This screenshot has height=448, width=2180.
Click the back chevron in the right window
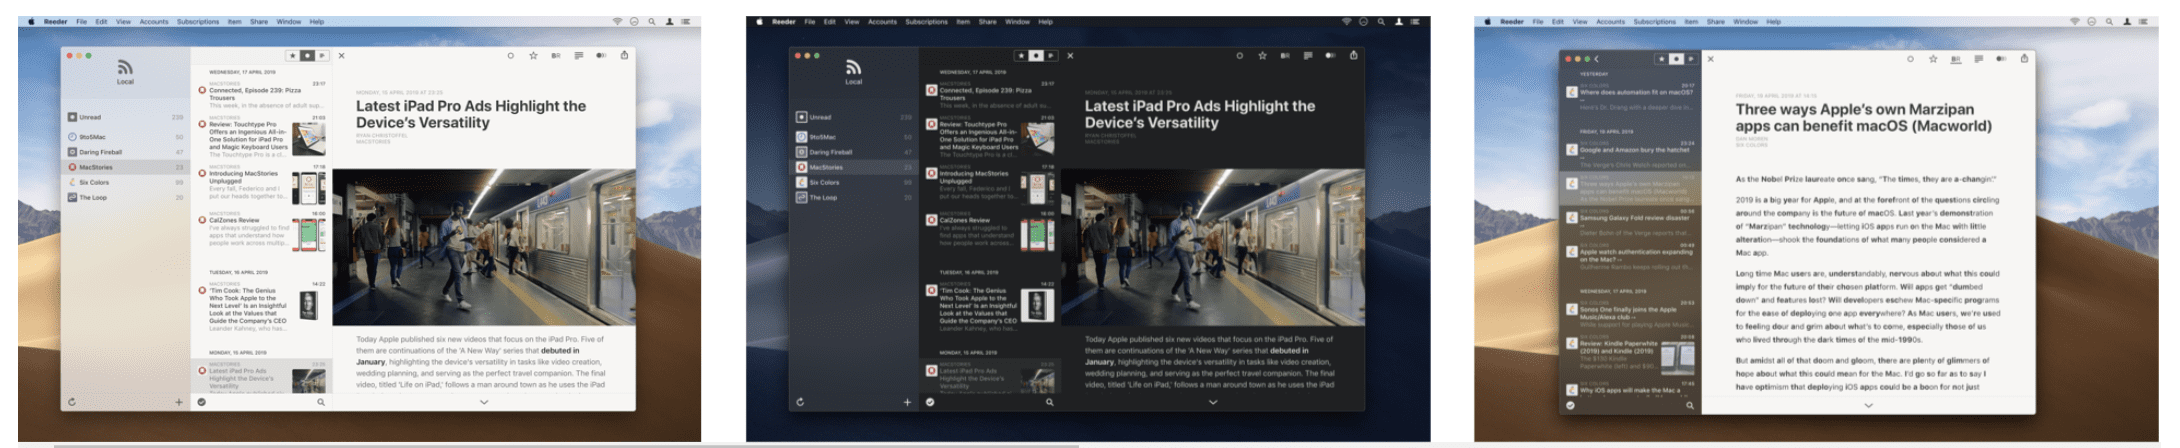(x=1597, y=59)
